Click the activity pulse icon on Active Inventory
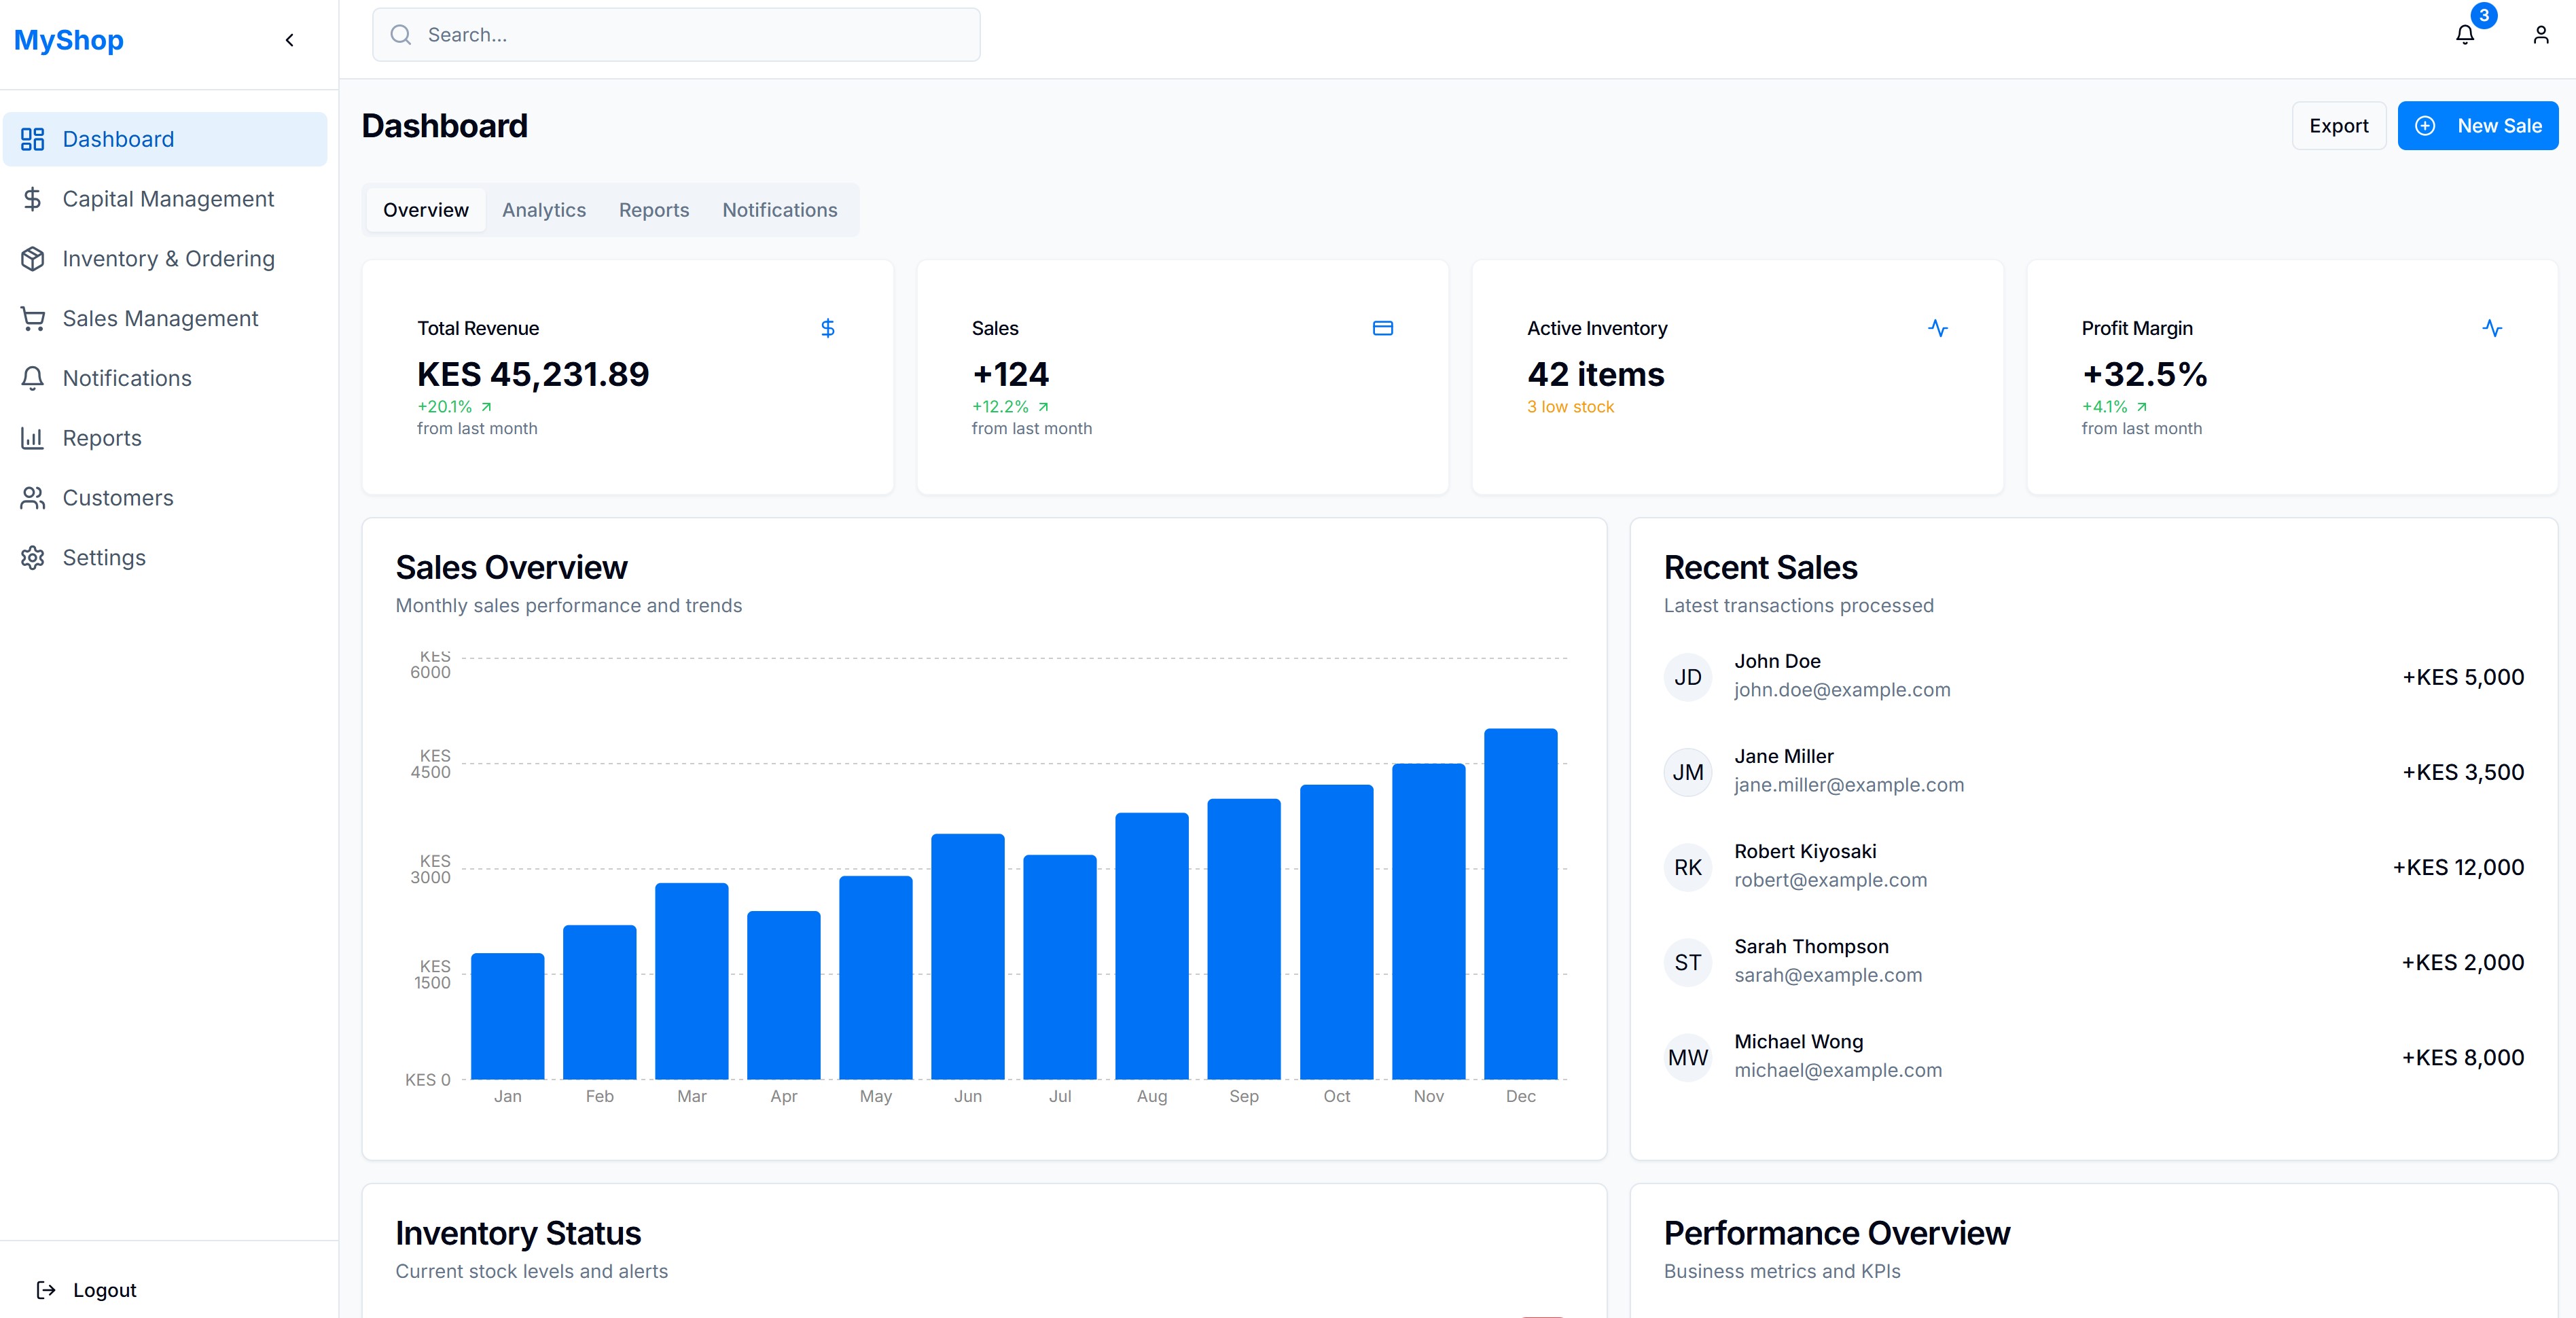Viewport: 2576px width, 1318px height. 1937,328
